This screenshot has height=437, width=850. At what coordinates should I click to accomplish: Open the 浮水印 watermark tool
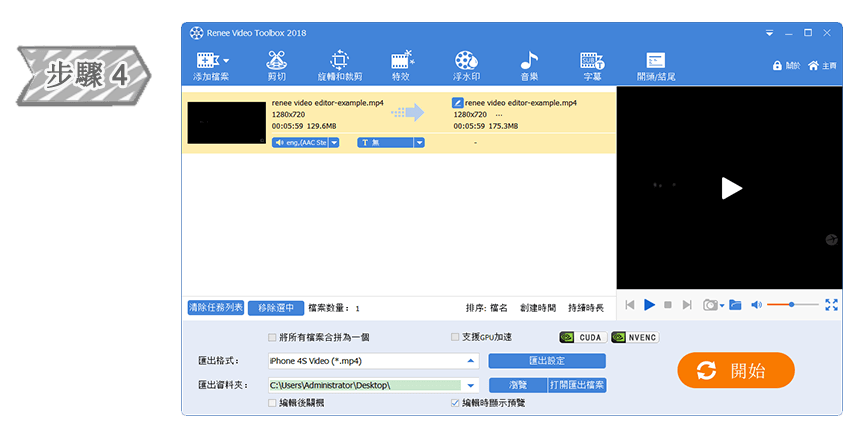pos(466,66)
